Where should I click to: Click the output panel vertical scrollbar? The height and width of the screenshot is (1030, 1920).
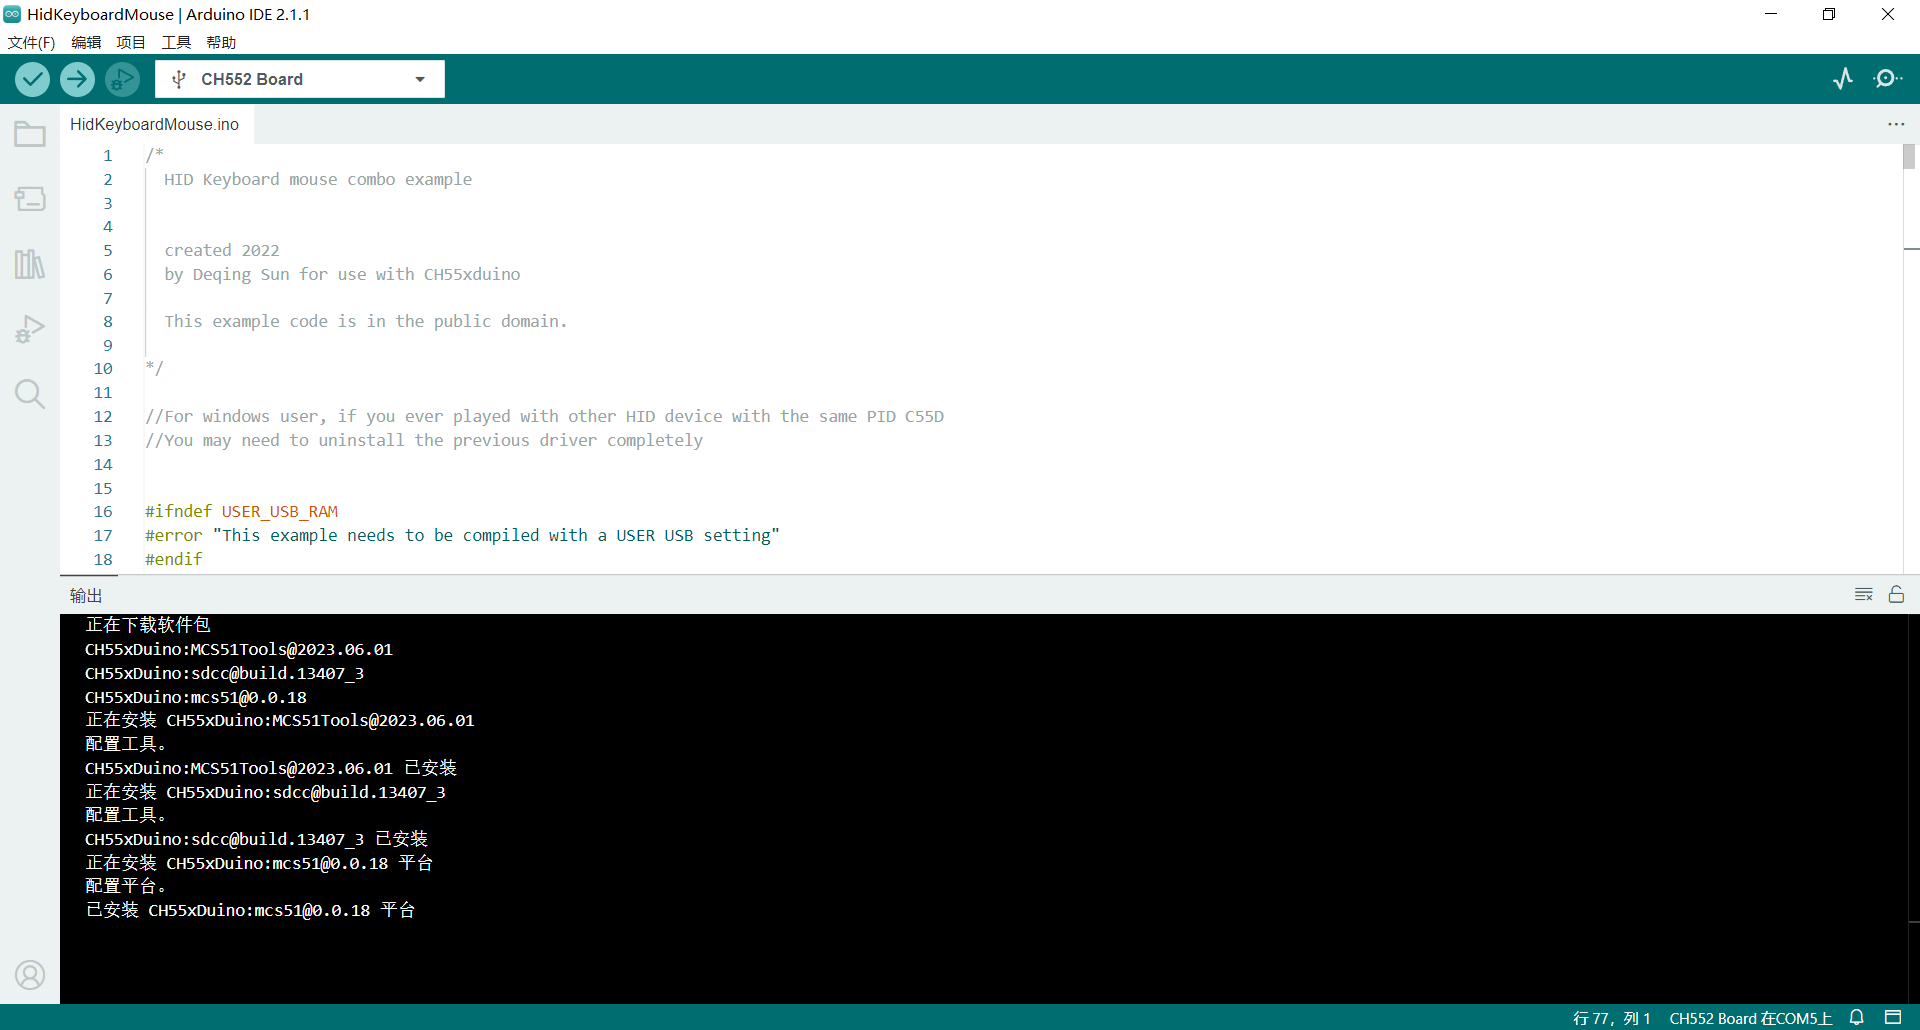[1914, 808]
